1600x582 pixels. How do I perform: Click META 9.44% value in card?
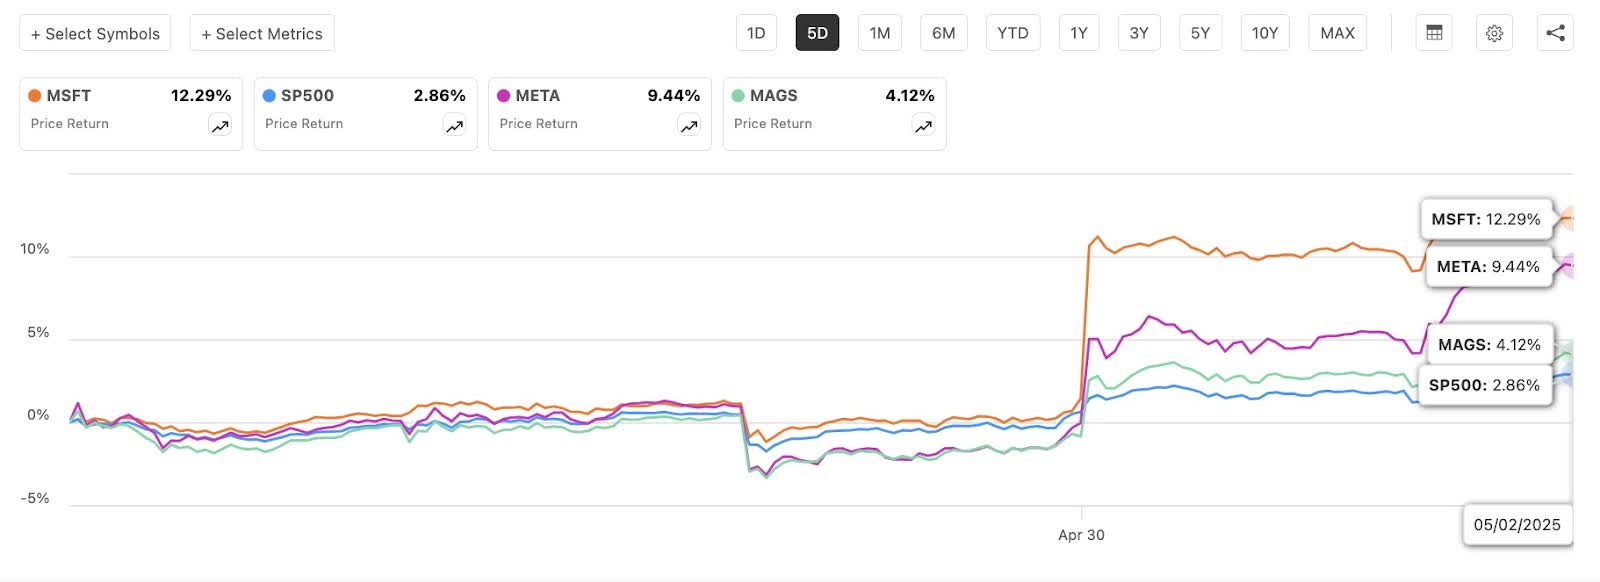(674, 96)
